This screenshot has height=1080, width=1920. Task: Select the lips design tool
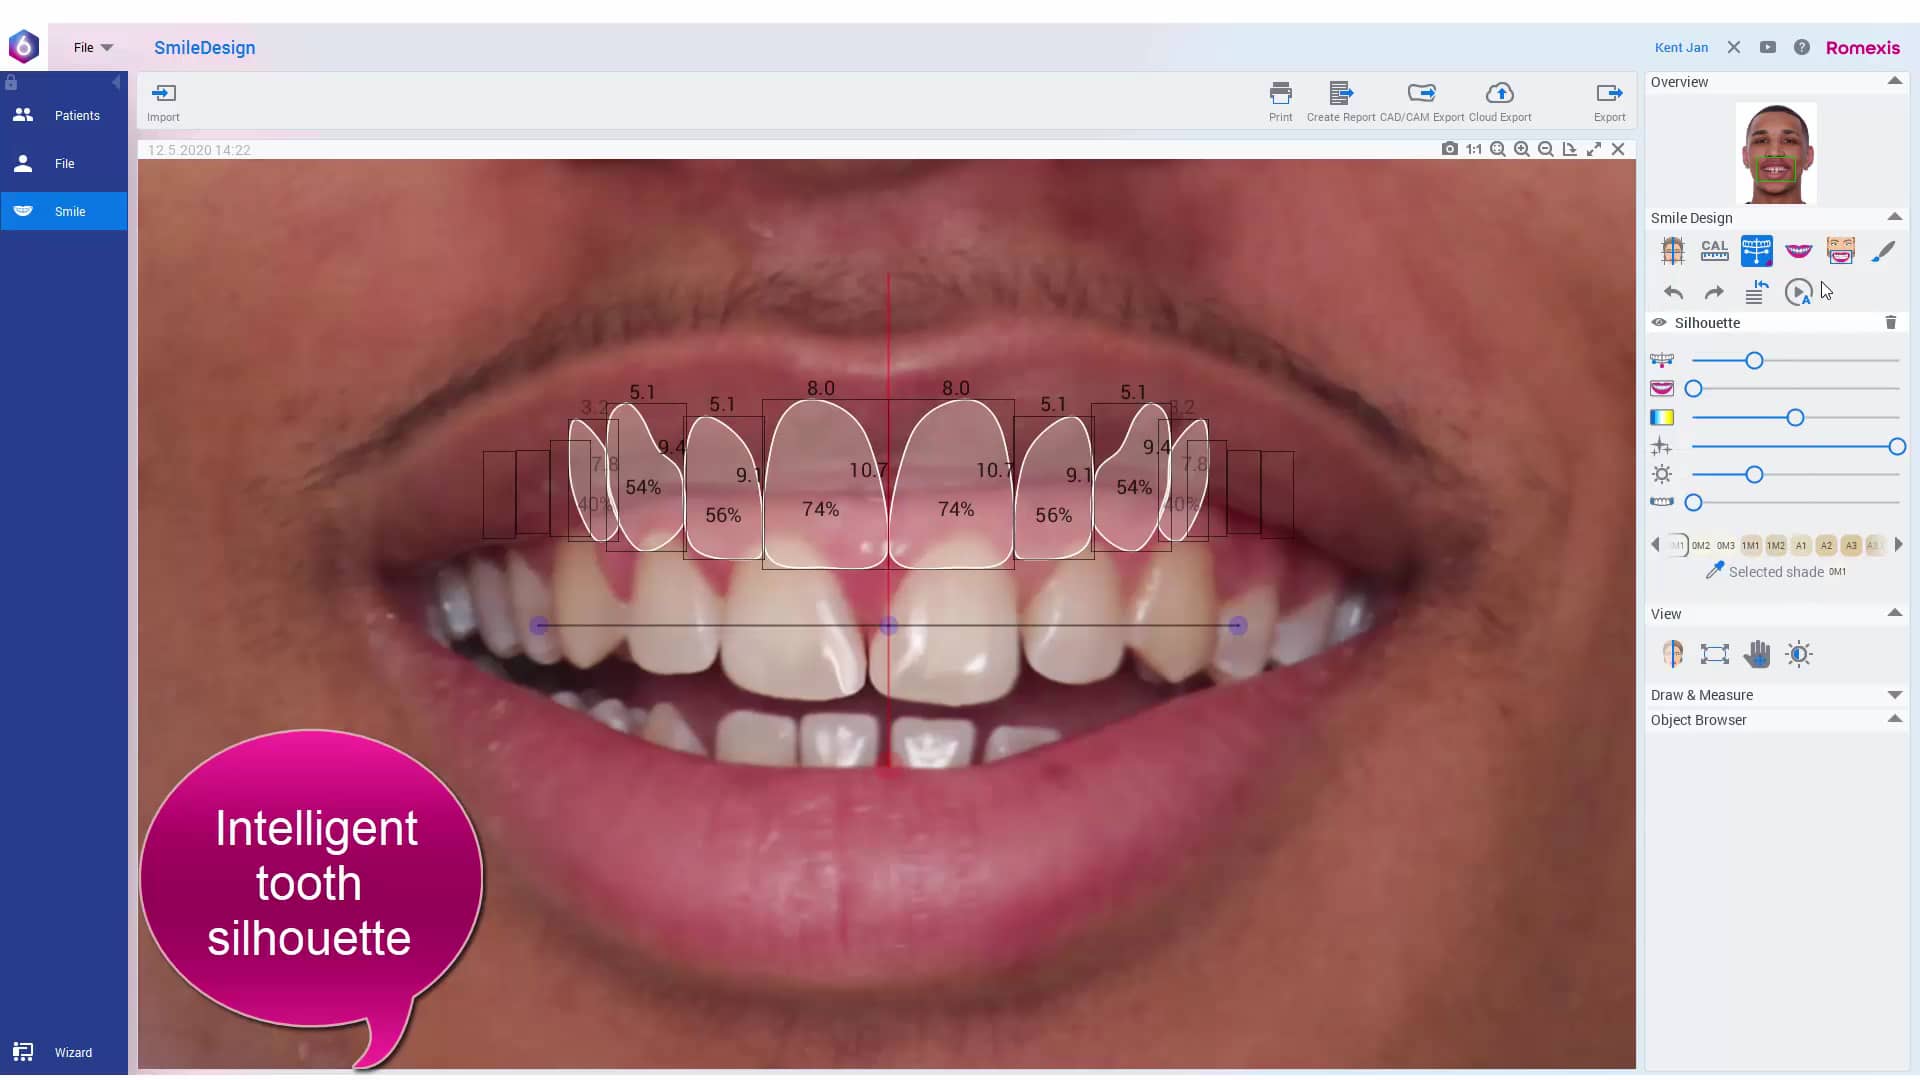pyautogui.click(x=1798, y=250)
